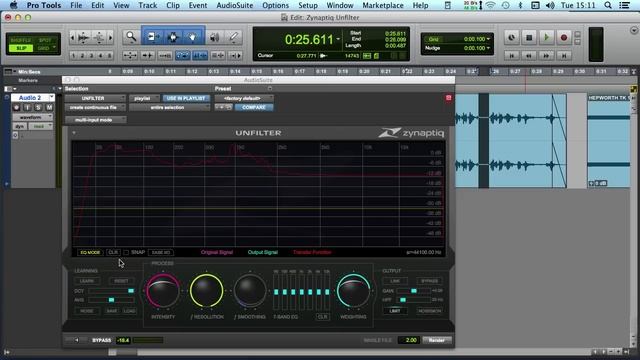Image resolution: width=640 pixels, height=360 pixels.
Task: Toggle Solo on Audio 2 track
Action: (x=38, y=107)
